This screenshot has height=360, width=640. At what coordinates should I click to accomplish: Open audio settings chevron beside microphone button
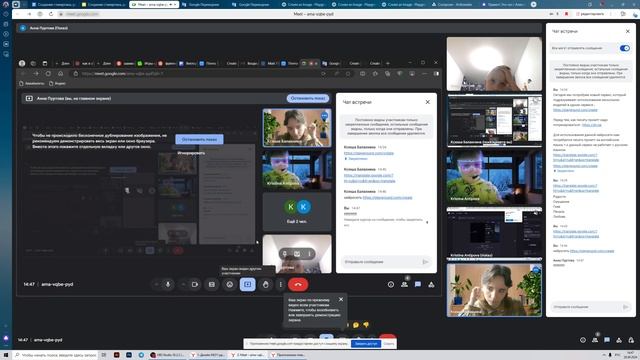pos(157,284)
